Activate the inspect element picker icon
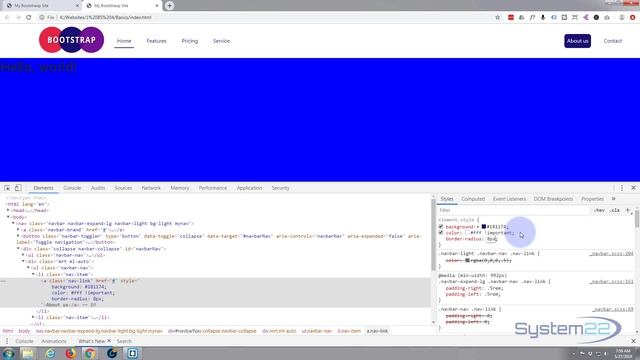 coord(7,188)
